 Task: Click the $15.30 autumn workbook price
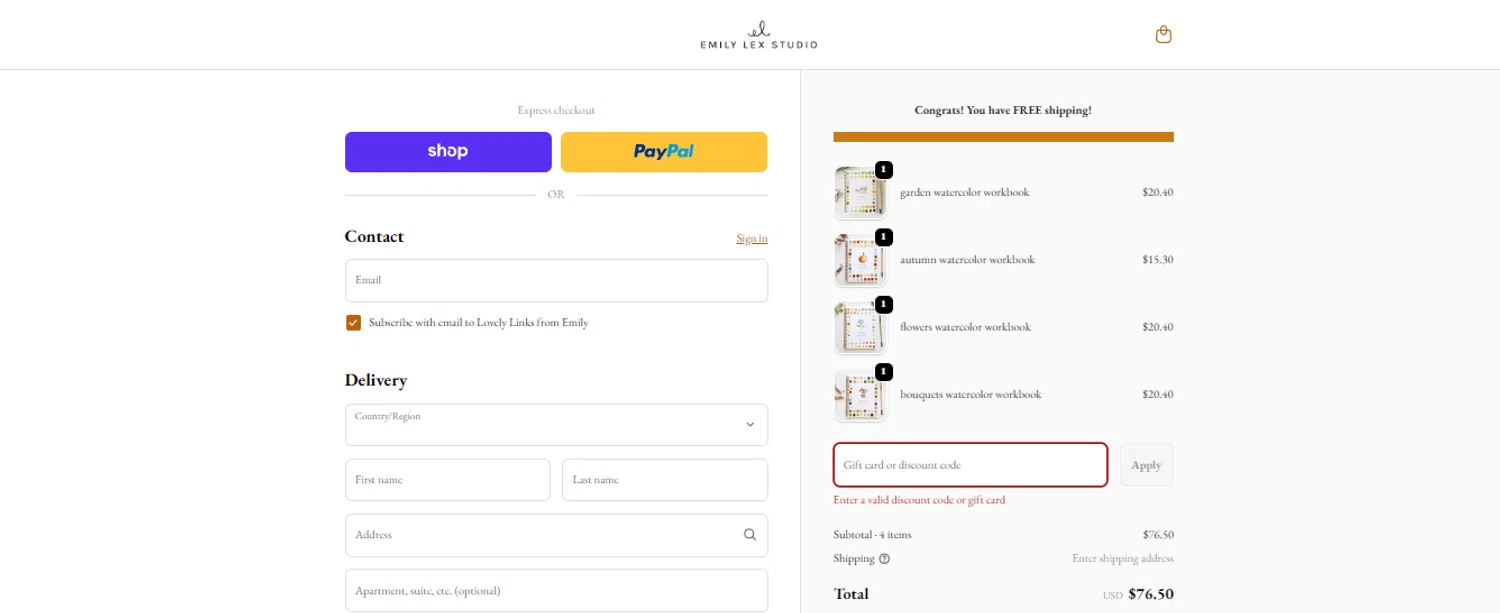click(1158, 260)
